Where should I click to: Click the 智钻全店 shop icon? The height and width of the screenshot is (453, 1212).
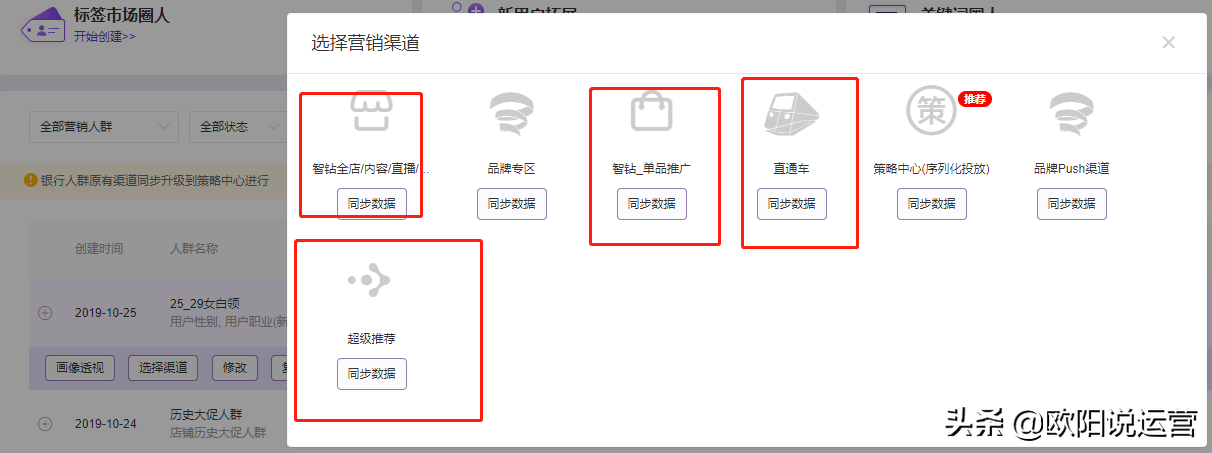(371, 111)
